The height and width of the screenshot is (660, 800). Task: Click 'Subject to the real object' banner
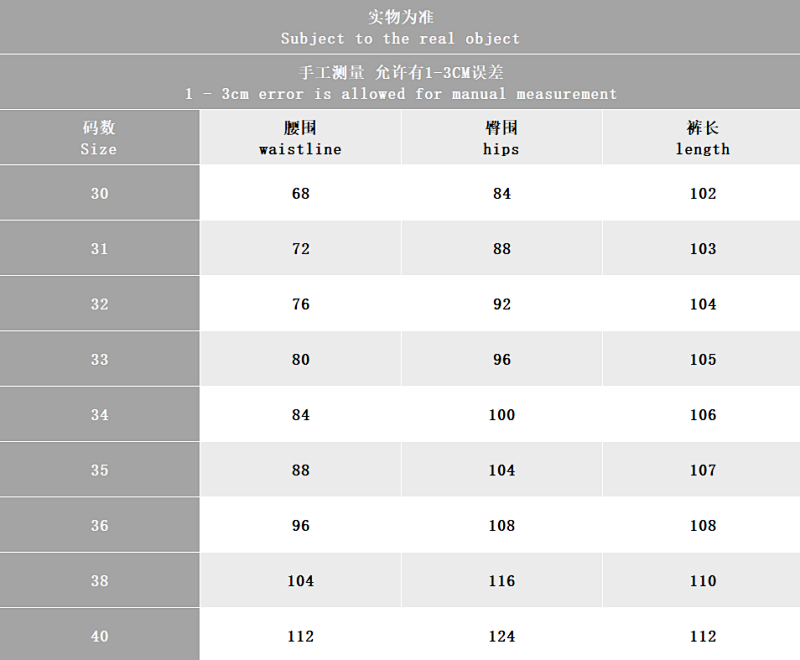point(400,27)
